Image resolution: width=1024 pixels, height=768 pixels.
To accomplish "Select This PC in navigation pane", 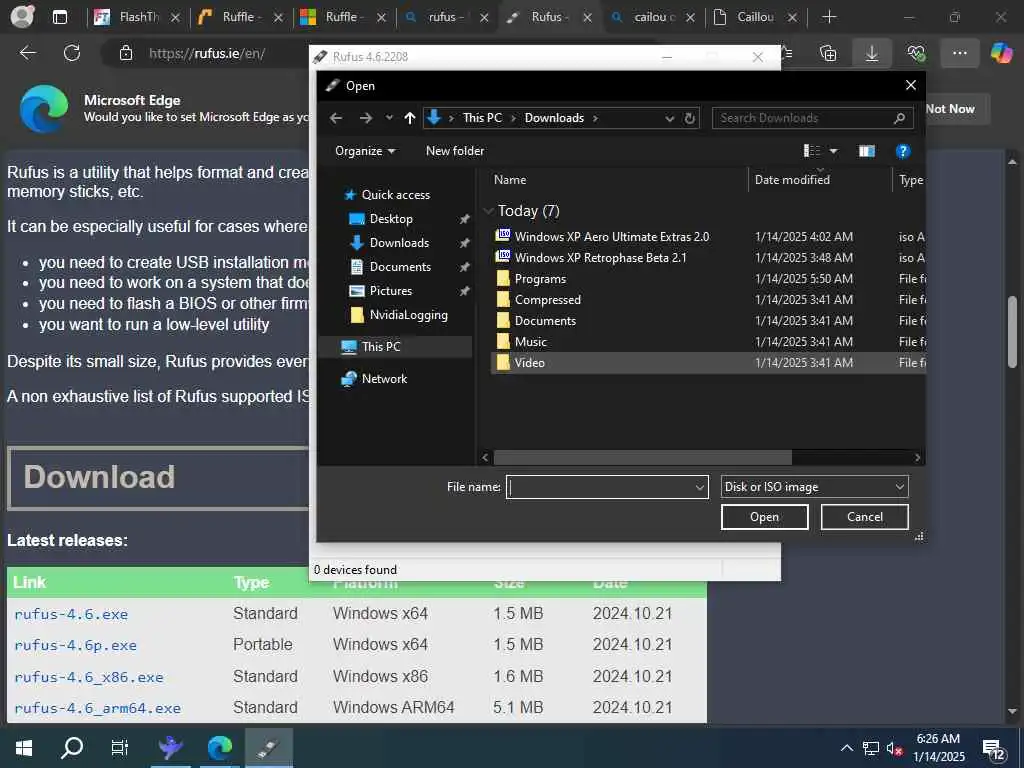I will point(381,347).
